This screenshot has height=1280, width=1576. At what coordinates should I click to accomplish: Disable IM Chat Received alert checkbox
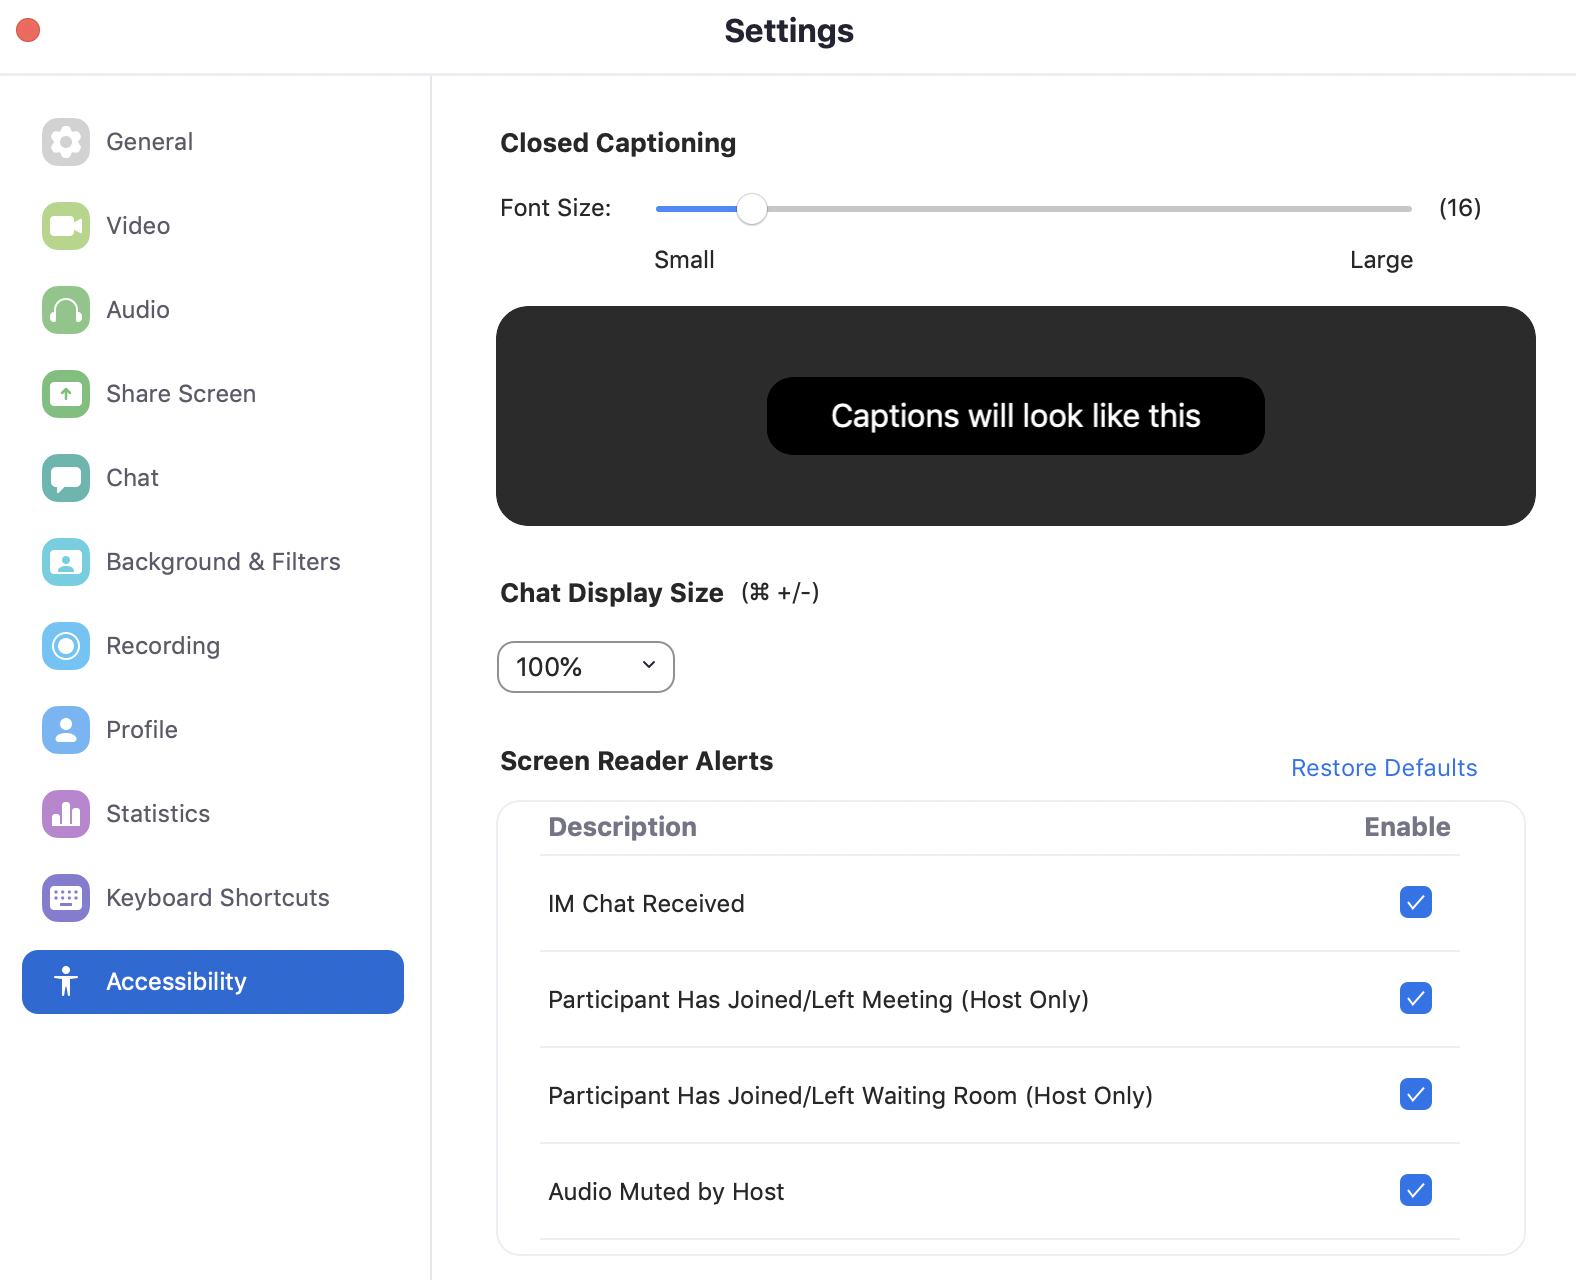(1415, 903)
